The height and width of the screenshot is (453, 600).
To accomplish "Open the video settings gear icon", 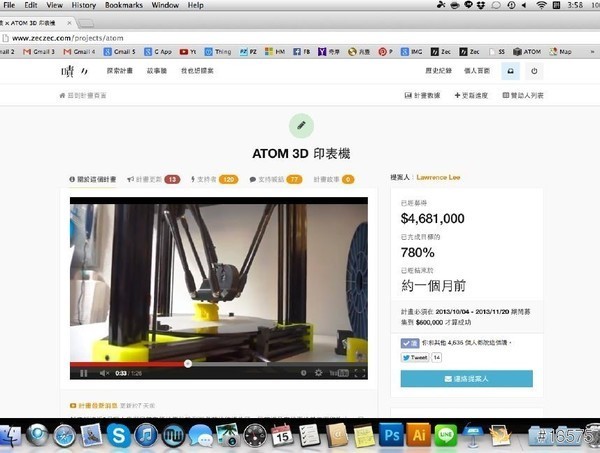I will 318,373.
